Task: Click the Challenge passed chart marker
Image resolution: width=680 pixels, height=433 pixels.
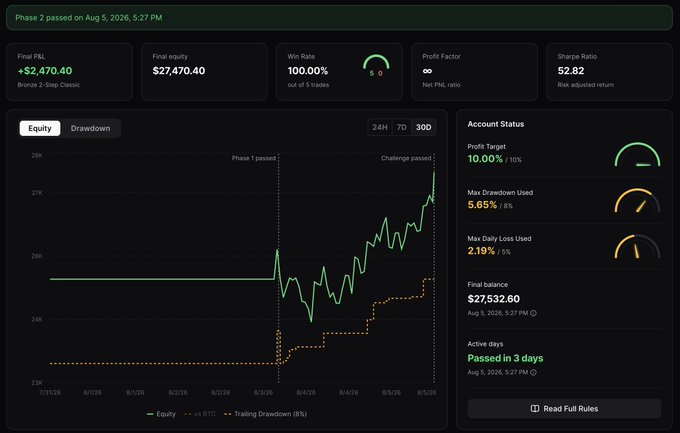Action: 406,158
